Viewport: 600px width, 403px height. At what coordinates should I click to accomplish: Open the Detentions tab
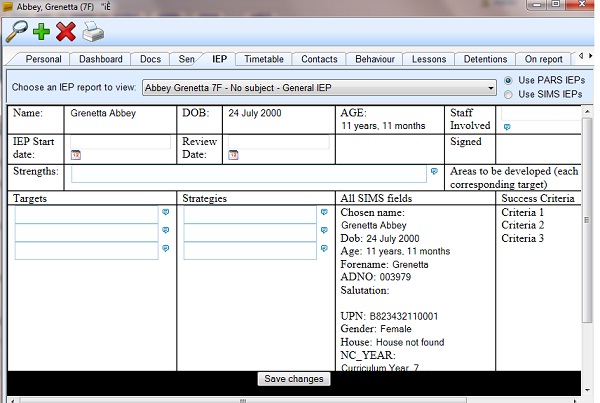(x=485, y=59)
